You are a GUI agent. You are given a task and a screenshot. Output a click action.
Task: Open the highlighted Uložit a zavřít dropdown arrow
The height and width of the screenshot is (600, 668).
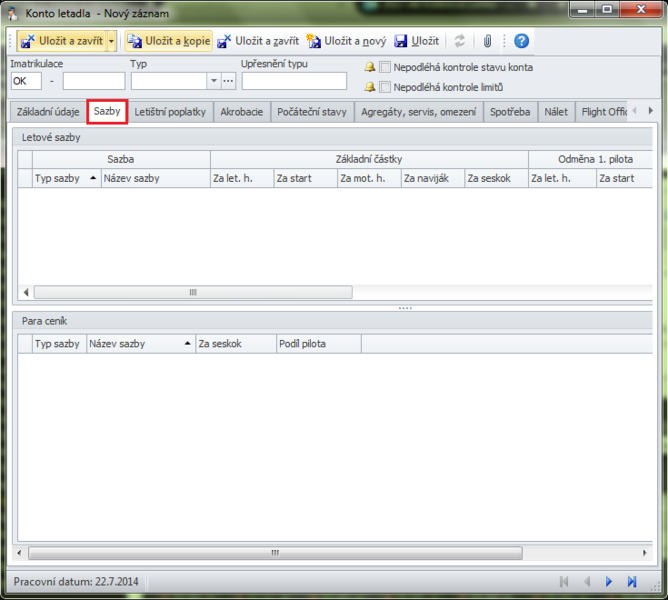pos(111,41)
